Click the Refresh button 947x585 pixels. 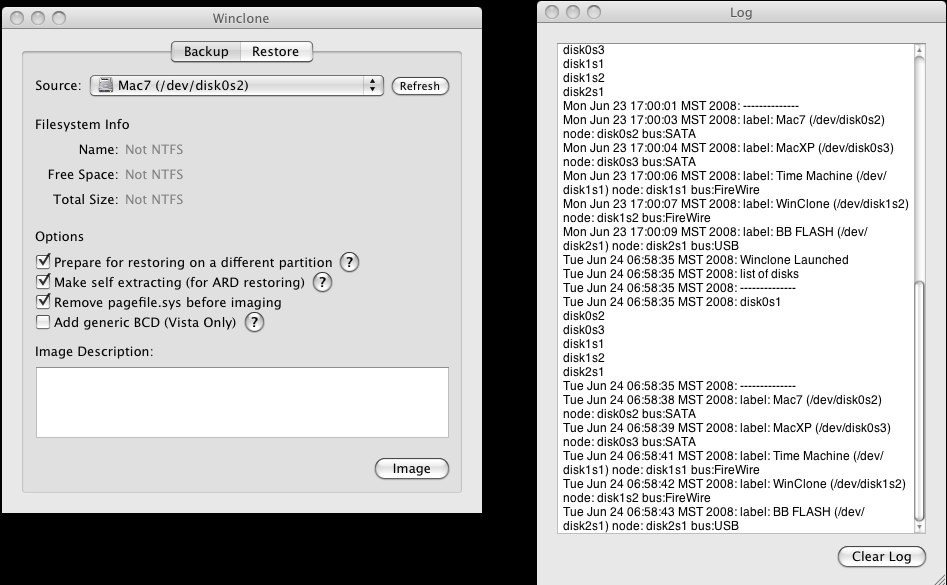pos(420,86)
